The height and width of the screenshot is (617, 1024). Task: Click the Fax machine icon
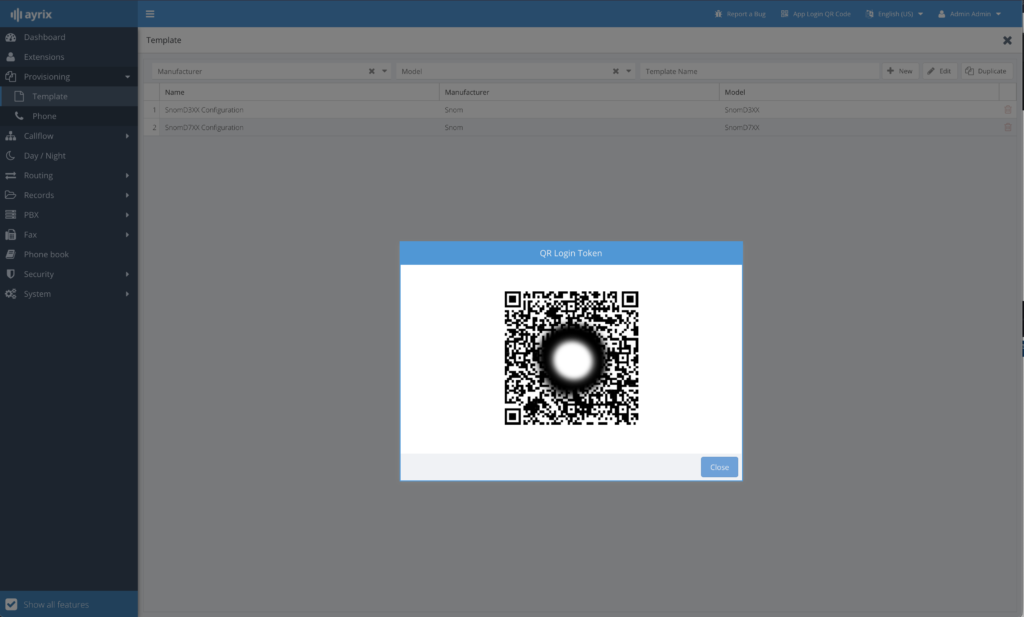tap(10, 234)
